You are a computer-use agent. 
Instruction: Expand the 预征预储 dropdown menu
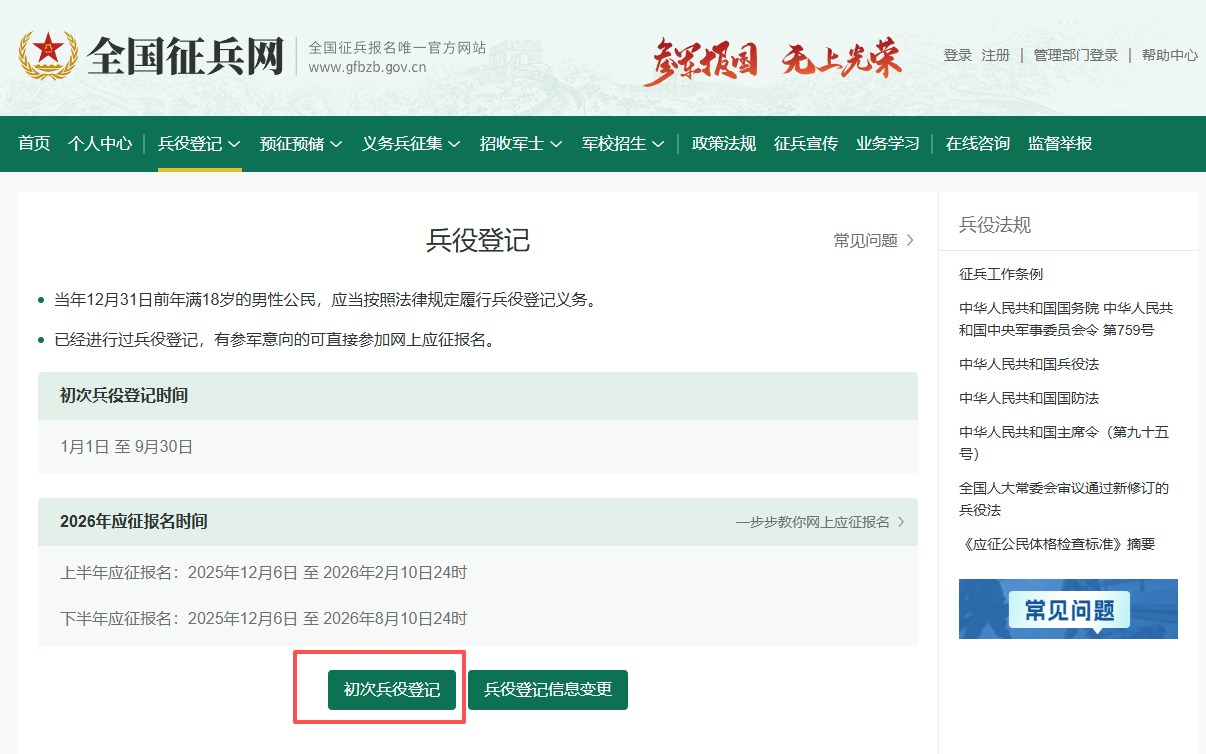(x=301, y=144)
